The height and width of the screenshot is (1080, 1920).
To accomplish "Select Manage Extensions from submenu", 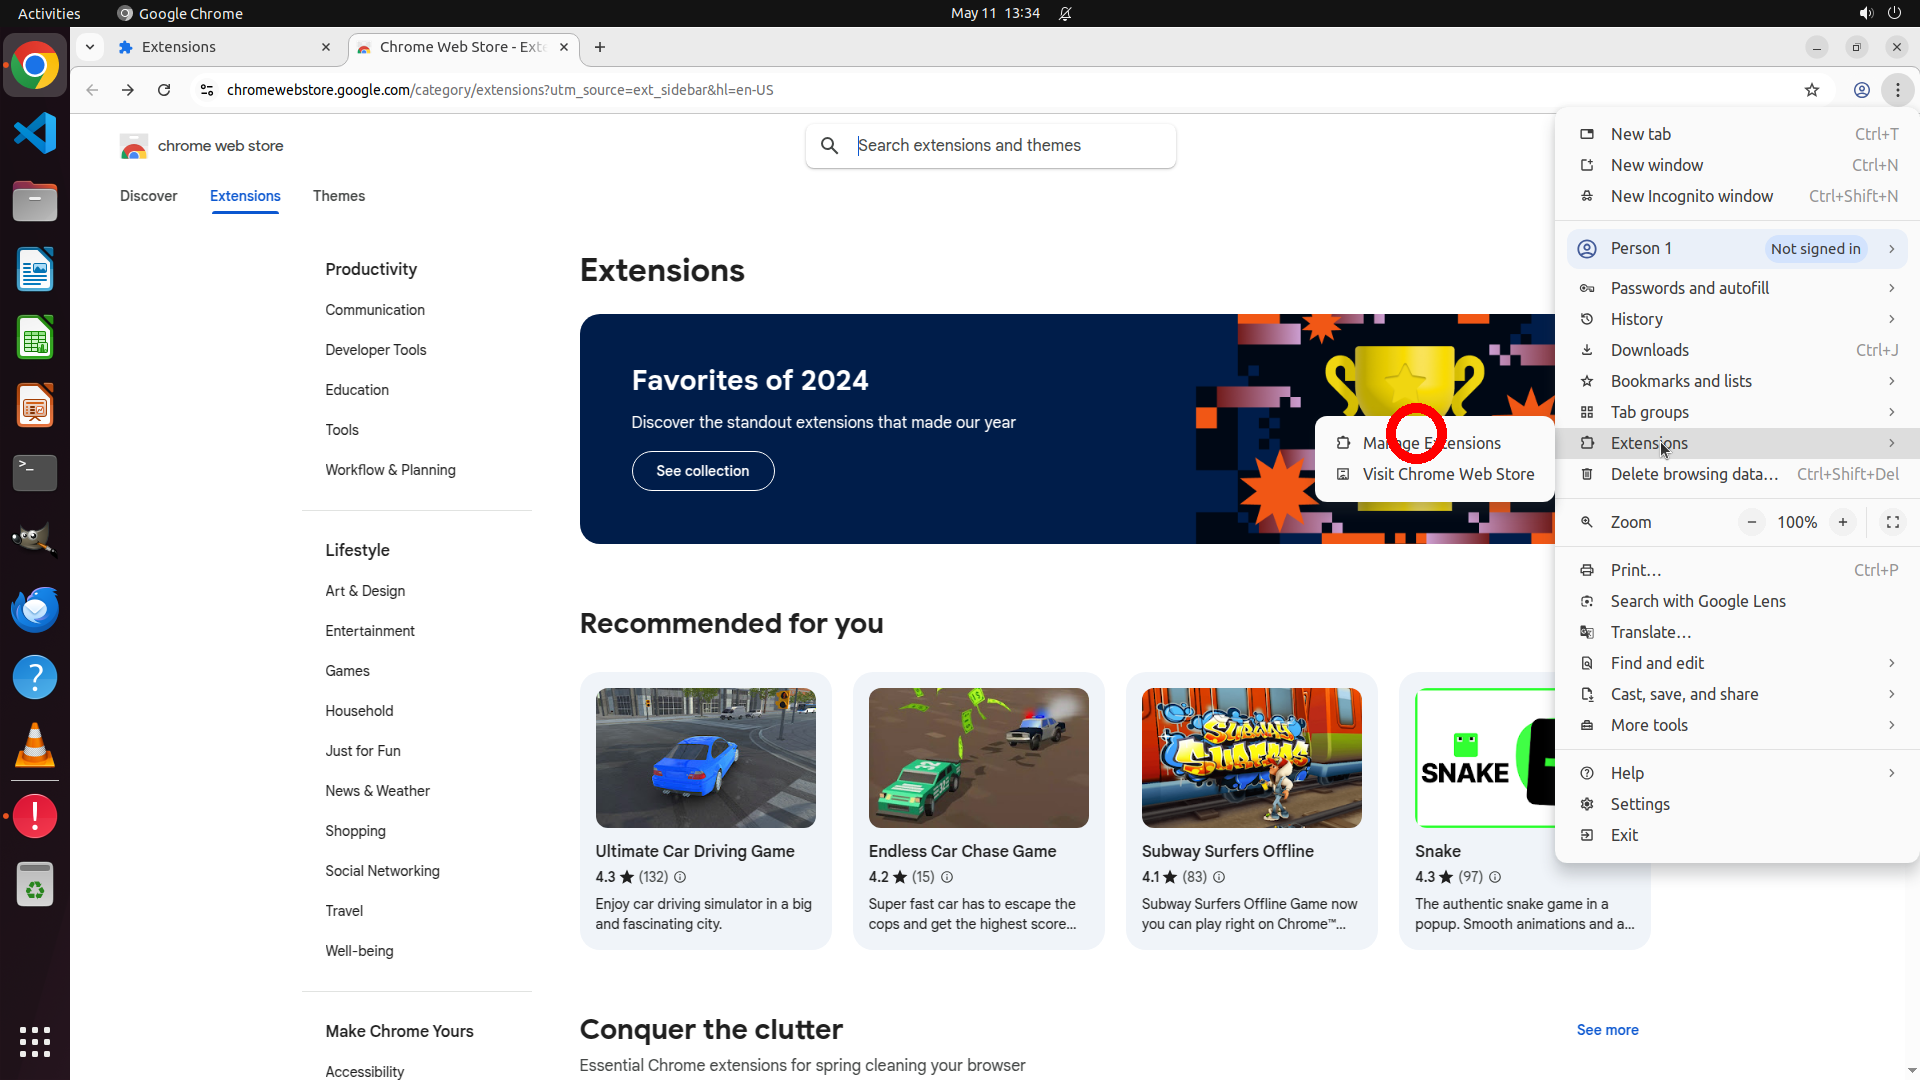I will pyautogui.click(x=1431, y=443).
